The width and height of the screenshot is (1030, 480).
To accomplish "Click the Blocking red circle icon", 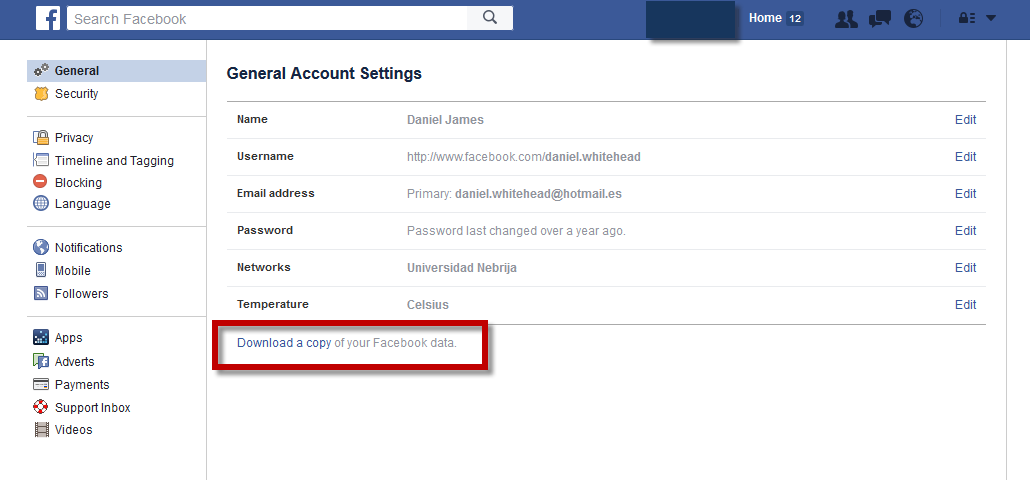I will (41, 182).
